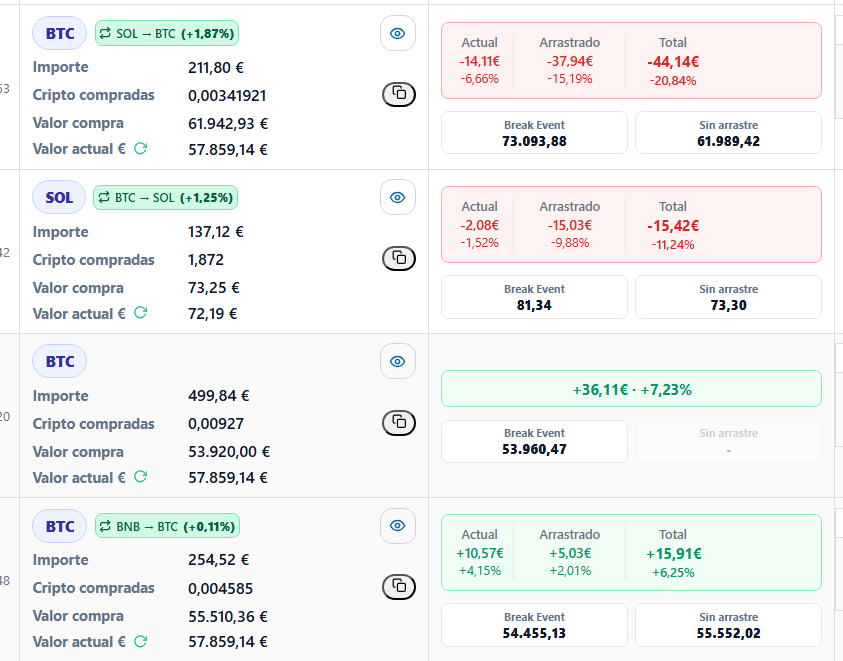Refresh Valor actual for 254,52 € BTC row

point(140,641)
